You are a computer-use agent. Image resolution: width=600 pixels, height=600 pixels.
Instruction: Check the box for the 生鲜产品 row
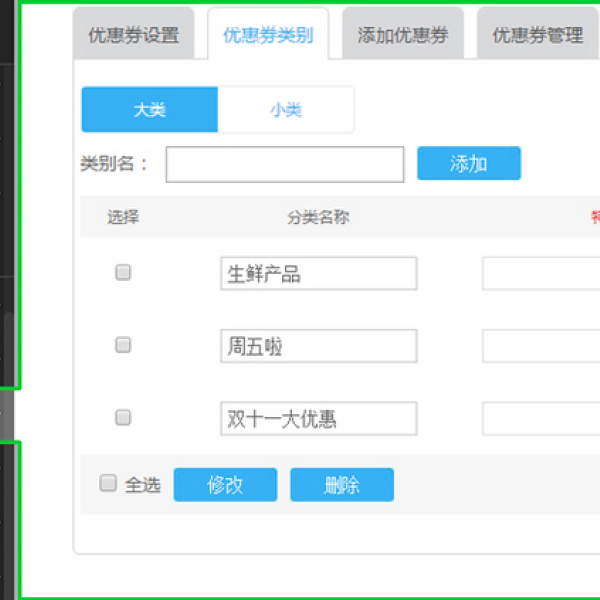[123, 272]
